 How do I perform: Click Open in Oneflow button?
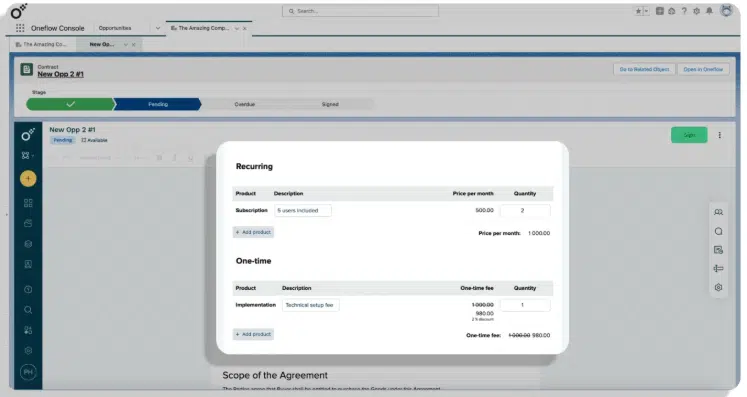[x=703, y=70]
